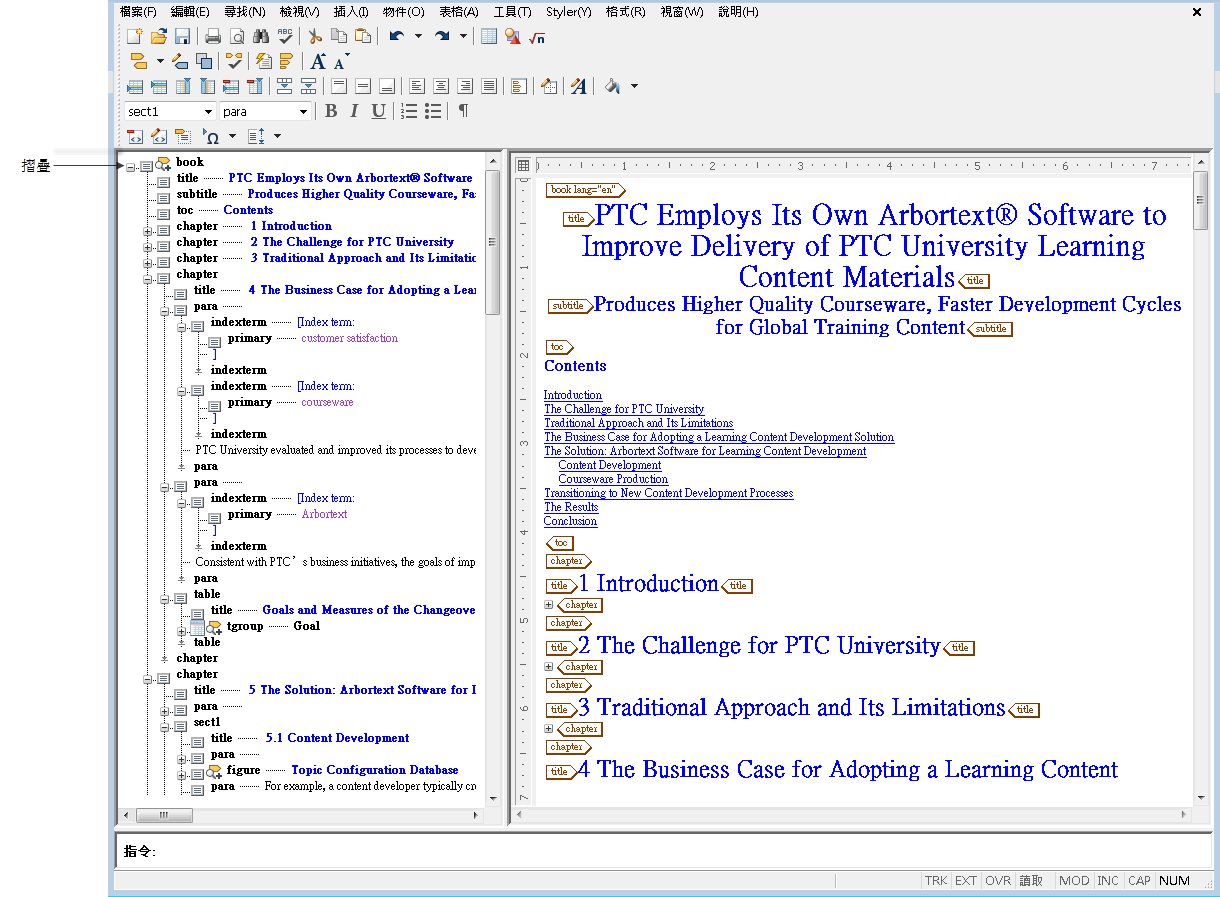The image size is (1220, 897).
Task: Expand chapter 2 The Challenge tree node
Action: click(148, 246)
